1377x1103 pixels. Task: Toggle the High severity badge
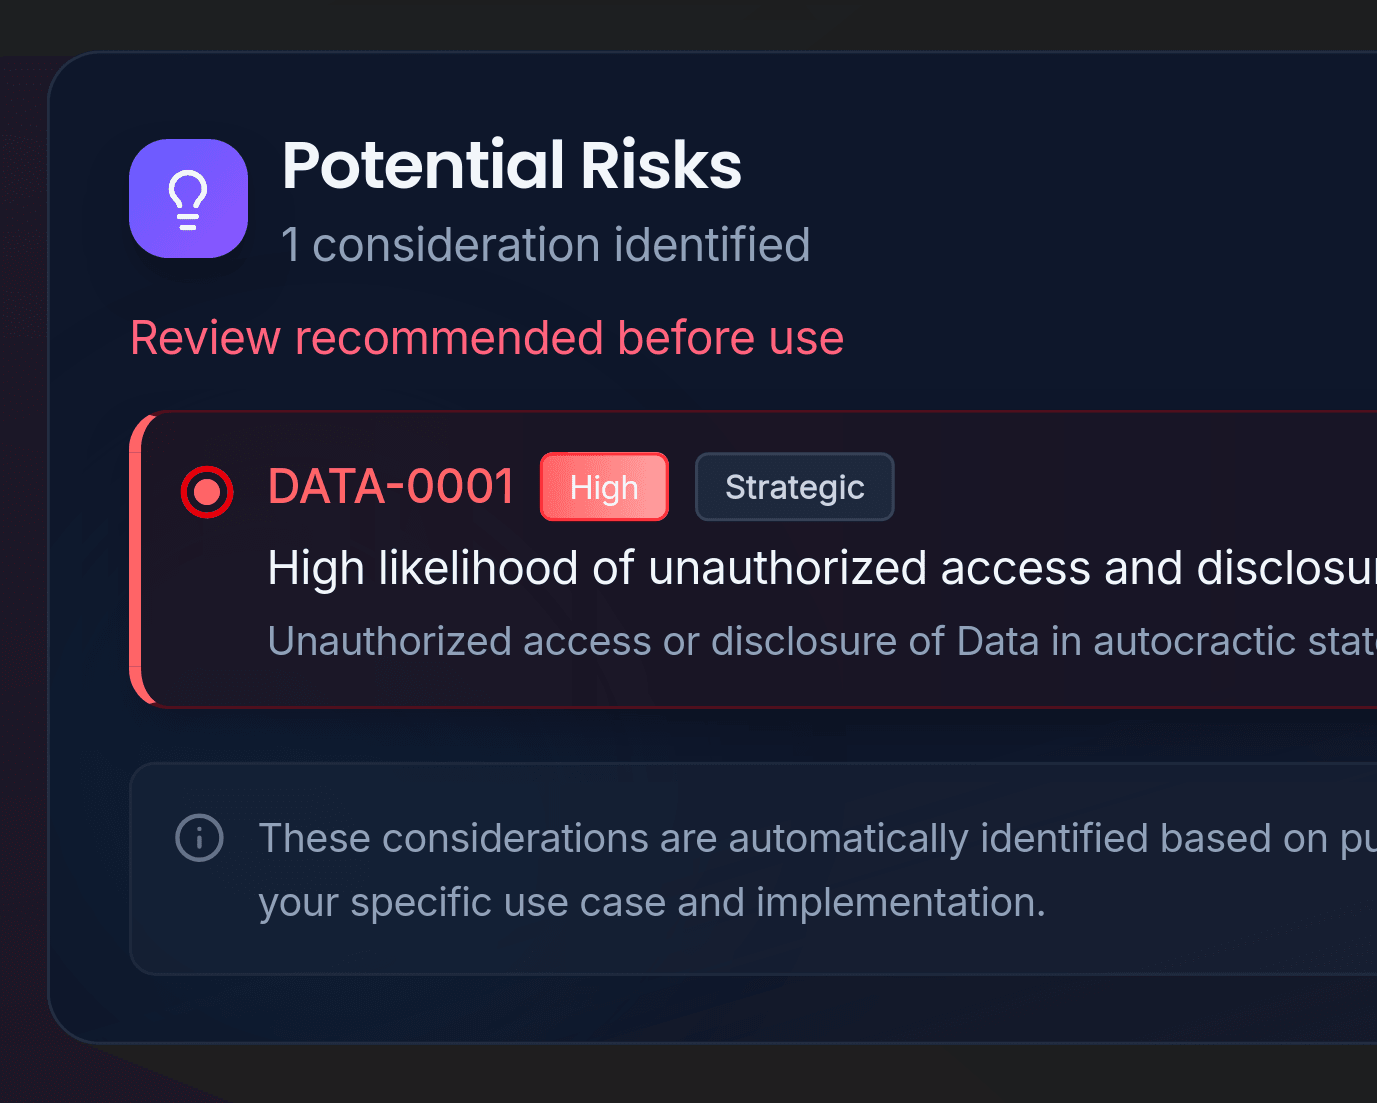click(603, 487)
